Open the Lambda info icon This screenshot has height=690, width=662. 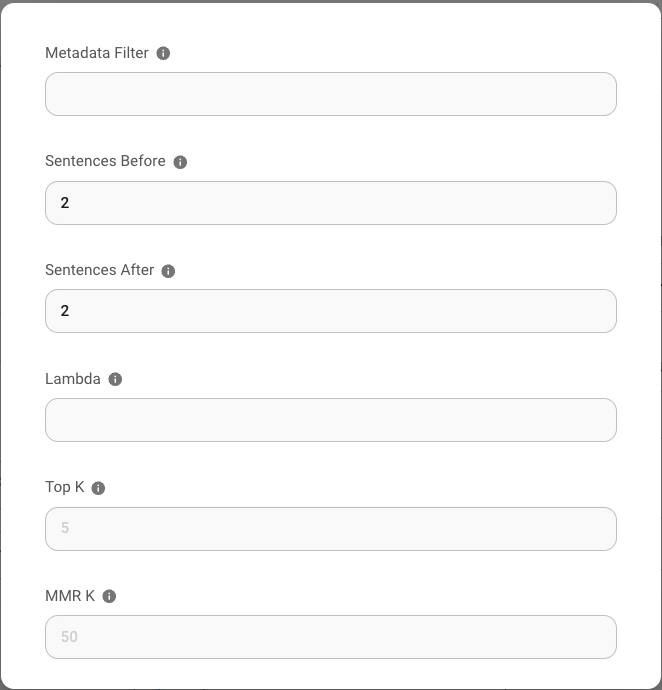coord(115,379)
